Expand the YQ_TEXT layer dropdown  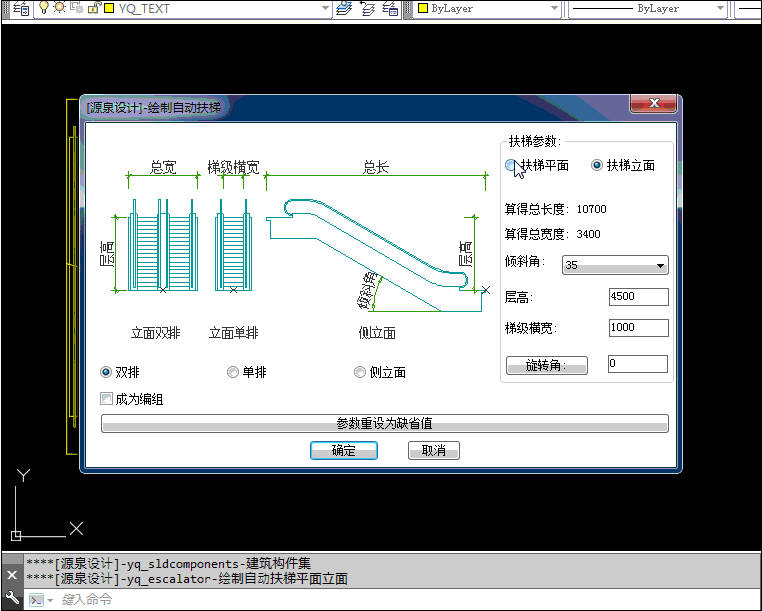click(325, 8)
